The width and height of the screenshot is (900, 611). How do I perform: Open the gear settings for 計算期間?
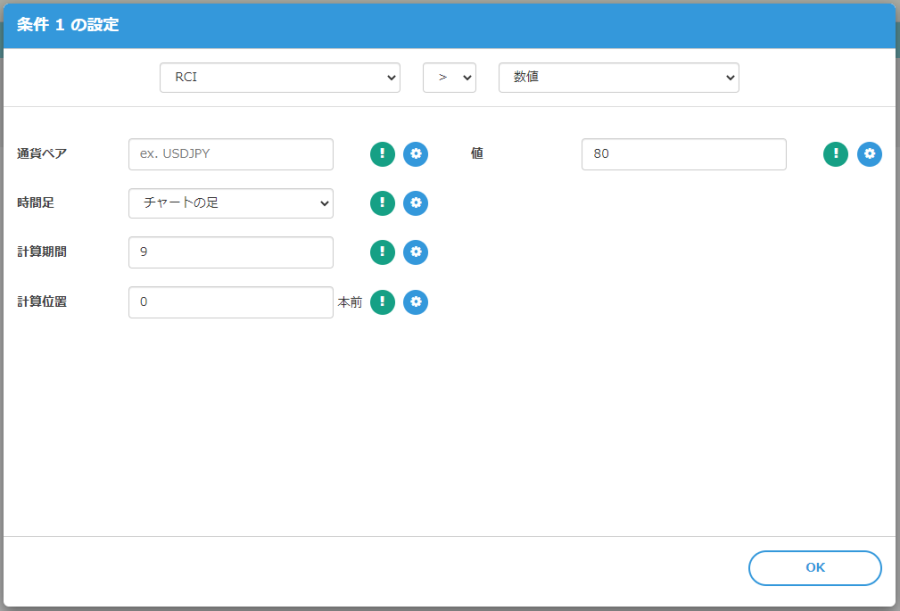(415, 252)
